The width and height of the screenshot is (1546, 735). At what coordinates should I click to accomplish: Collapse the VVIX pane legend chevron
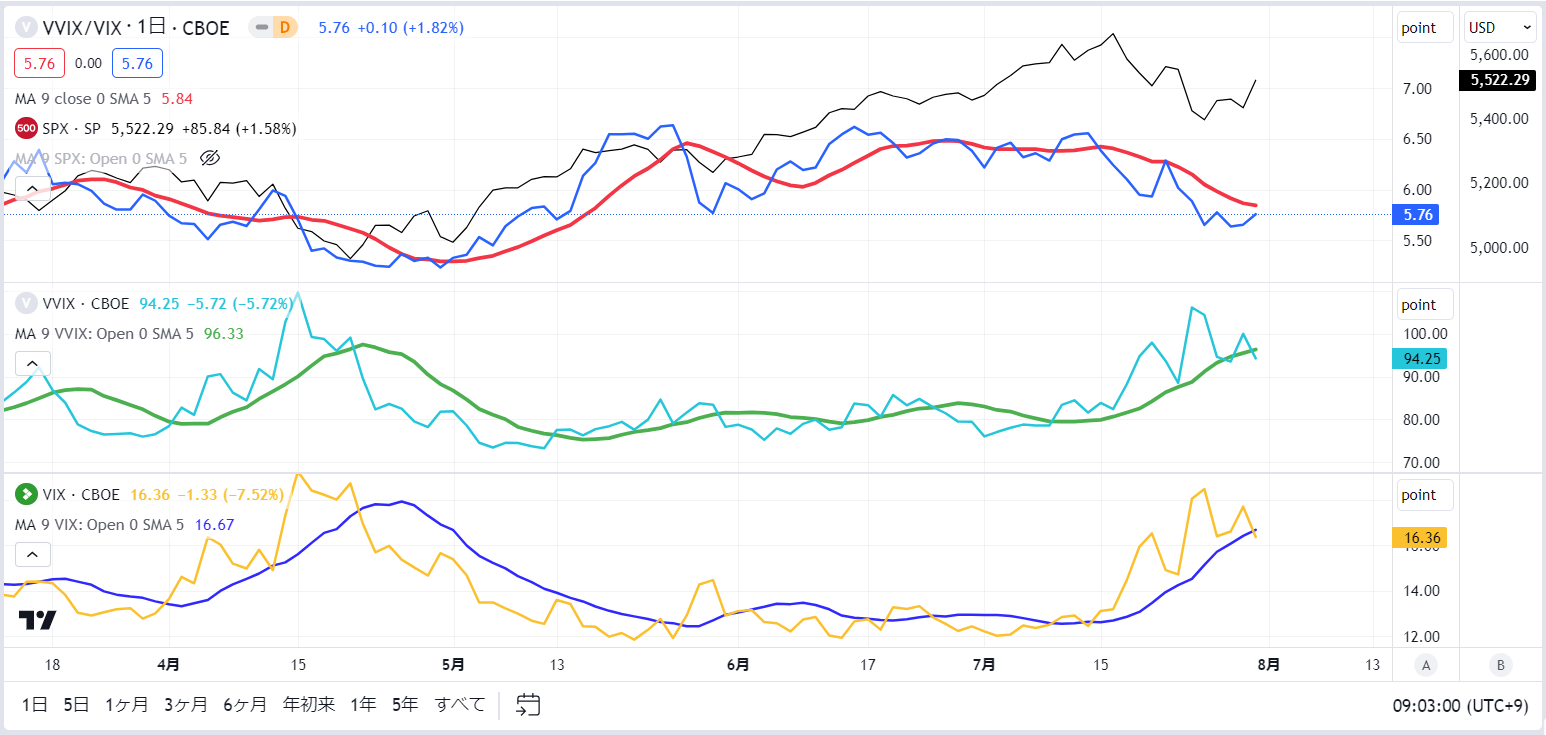32,364
